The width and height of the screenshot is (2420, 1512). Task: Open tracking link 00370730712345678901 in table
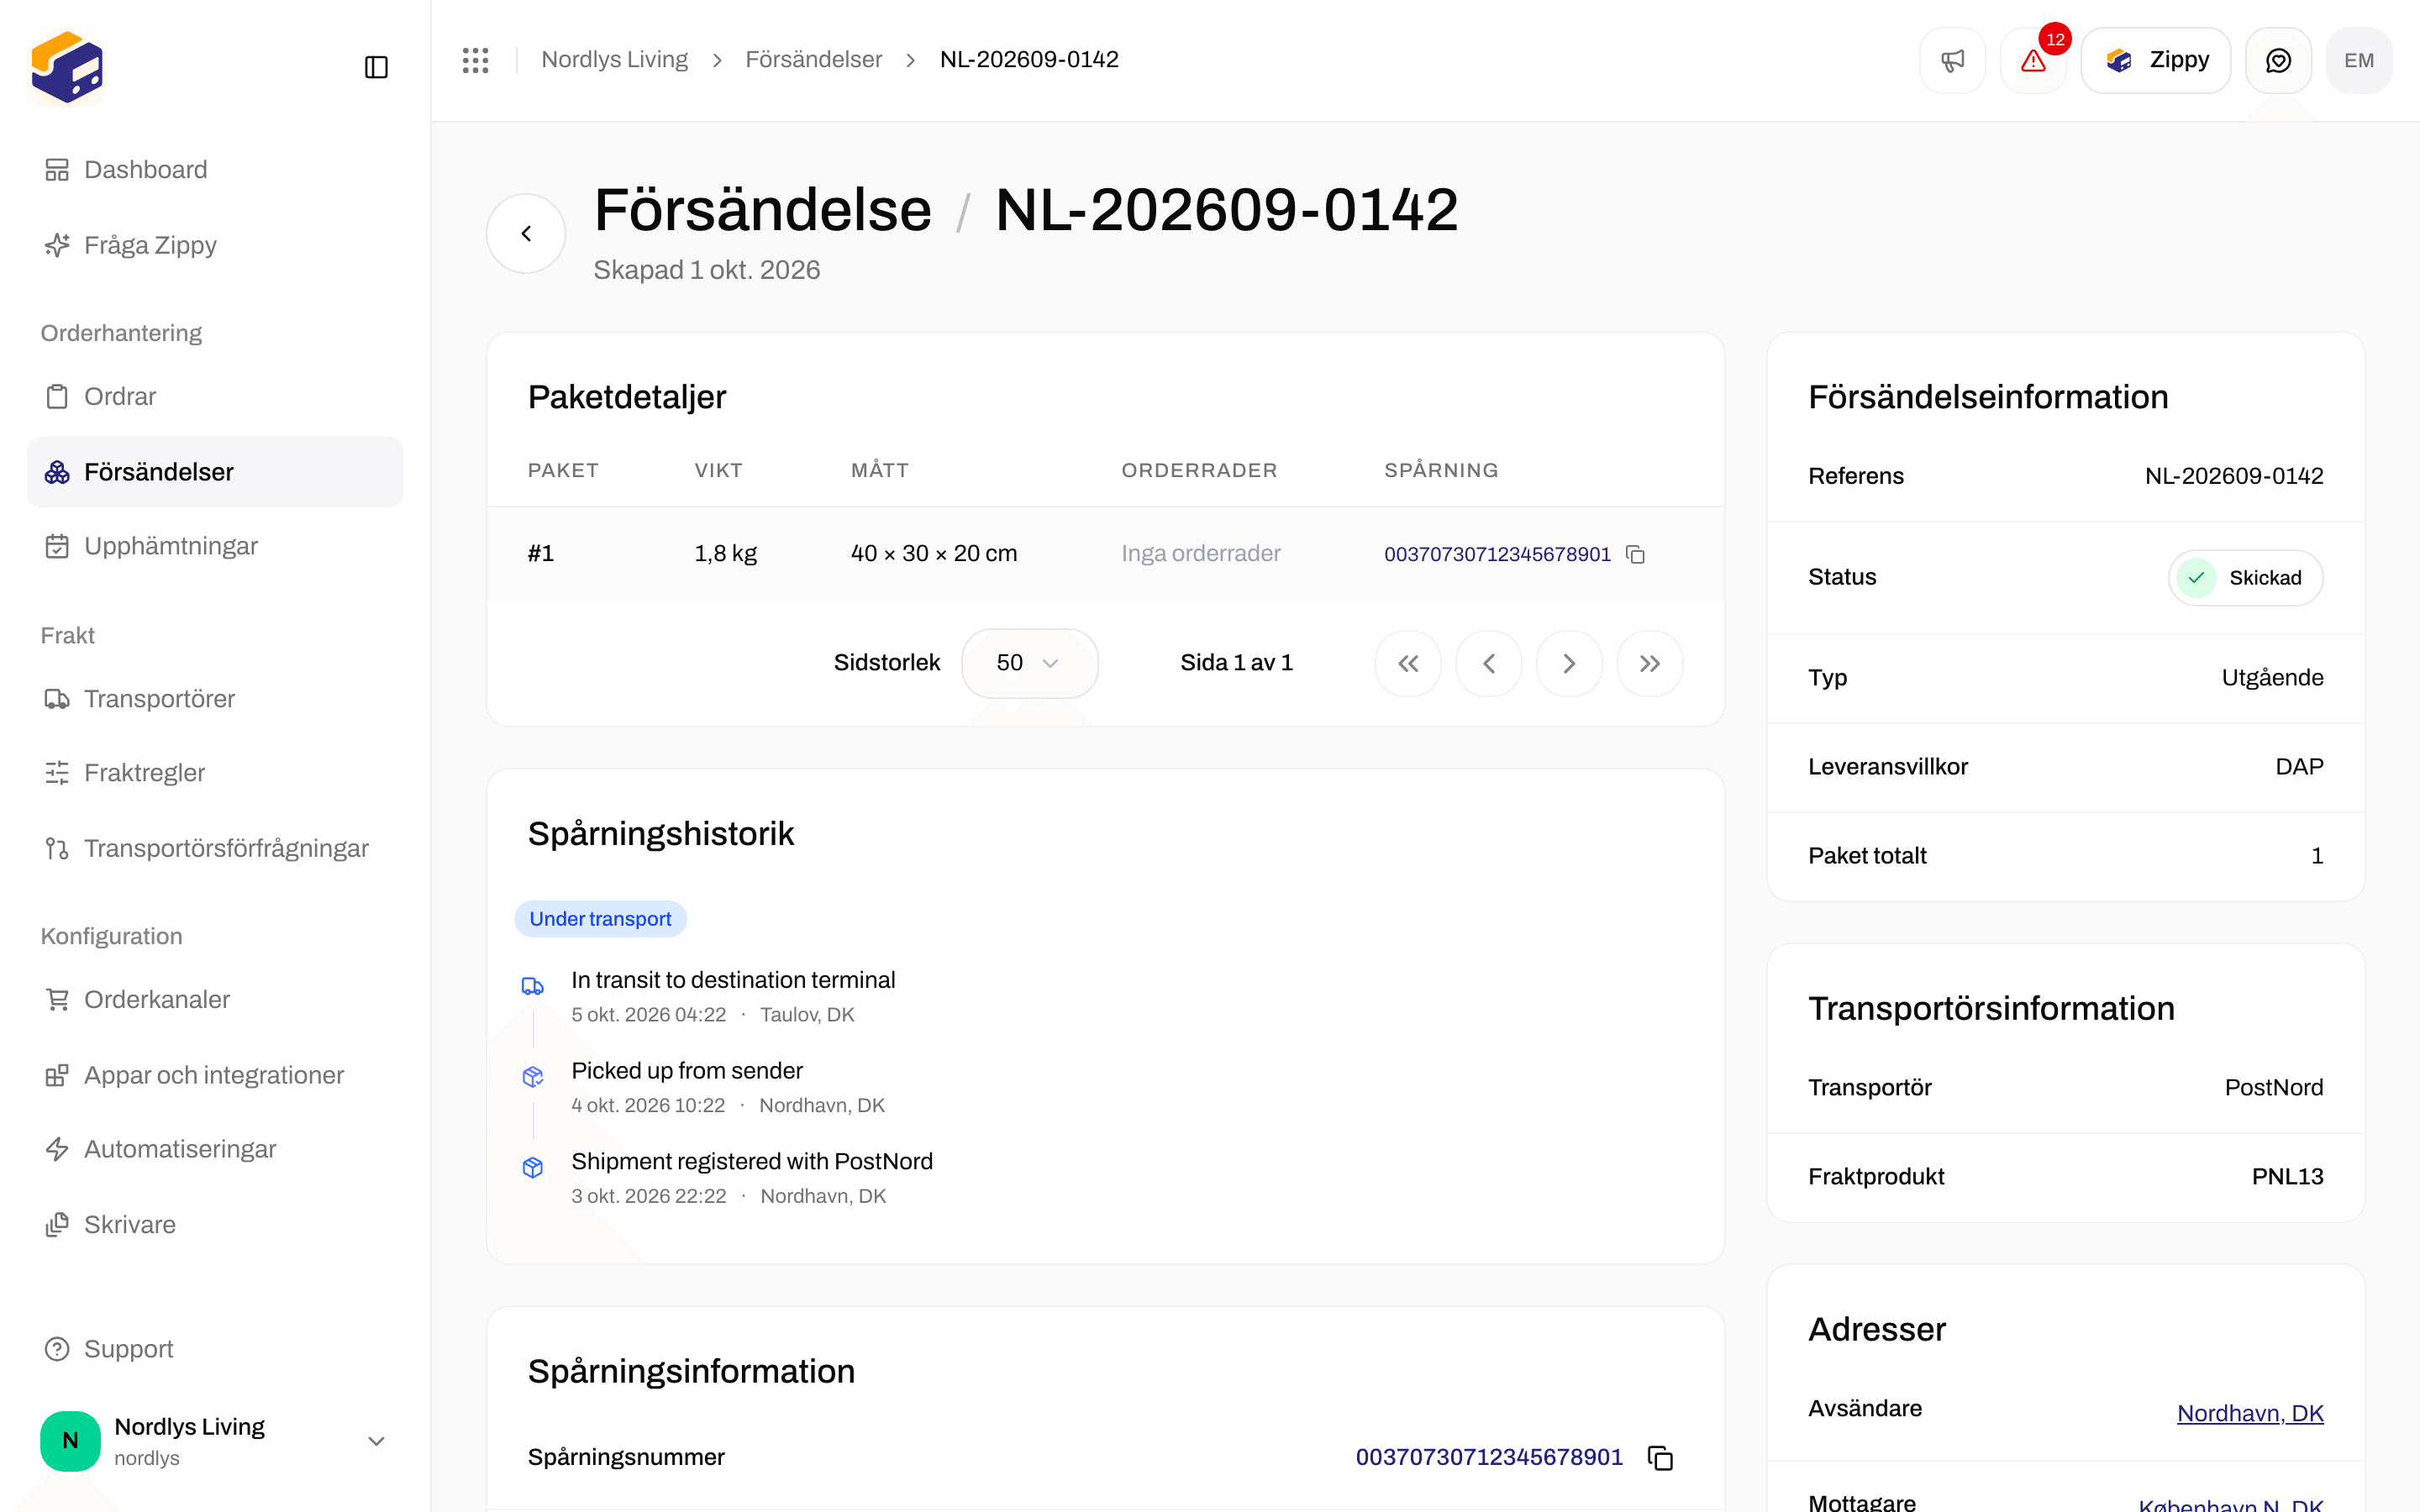[1497, 554]
